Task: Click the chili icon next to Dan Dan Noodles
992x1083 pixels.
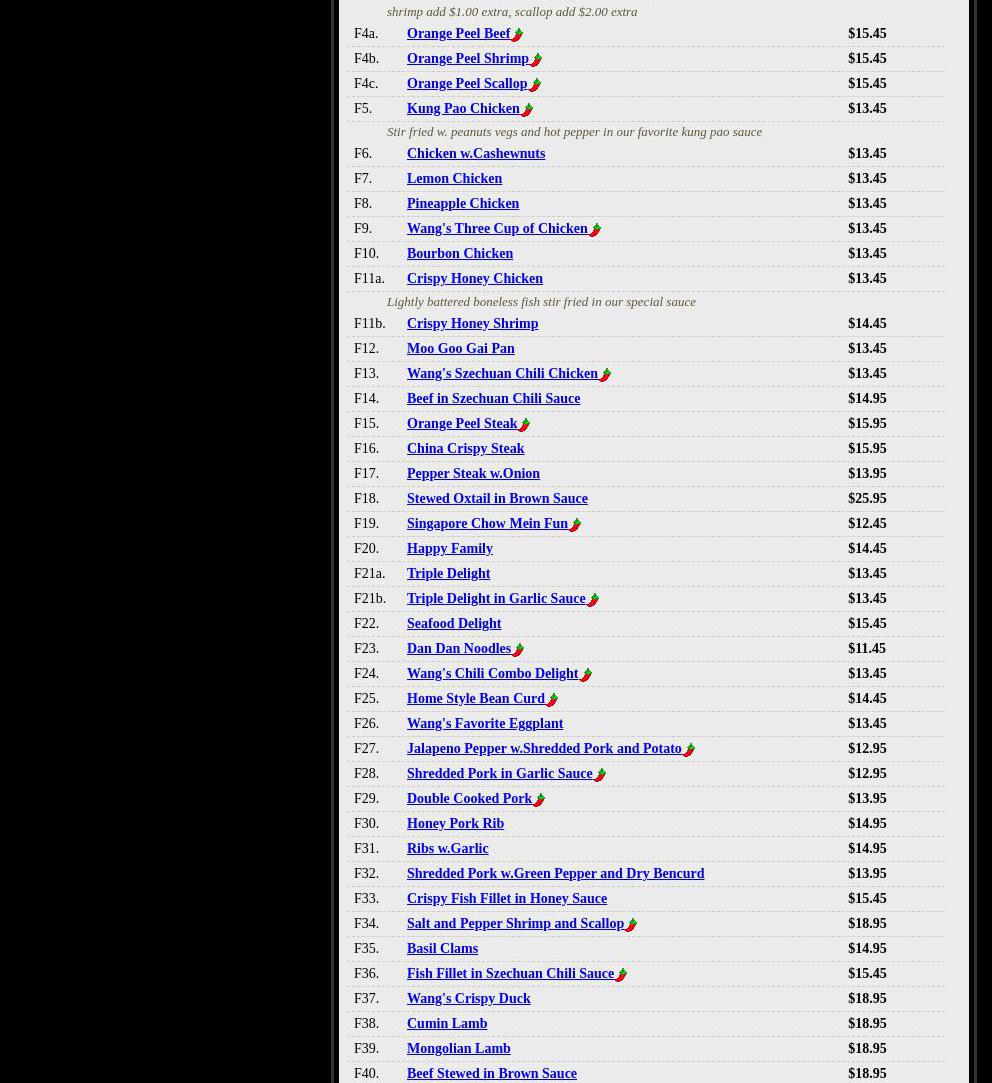Action: (x=518, y=650)
